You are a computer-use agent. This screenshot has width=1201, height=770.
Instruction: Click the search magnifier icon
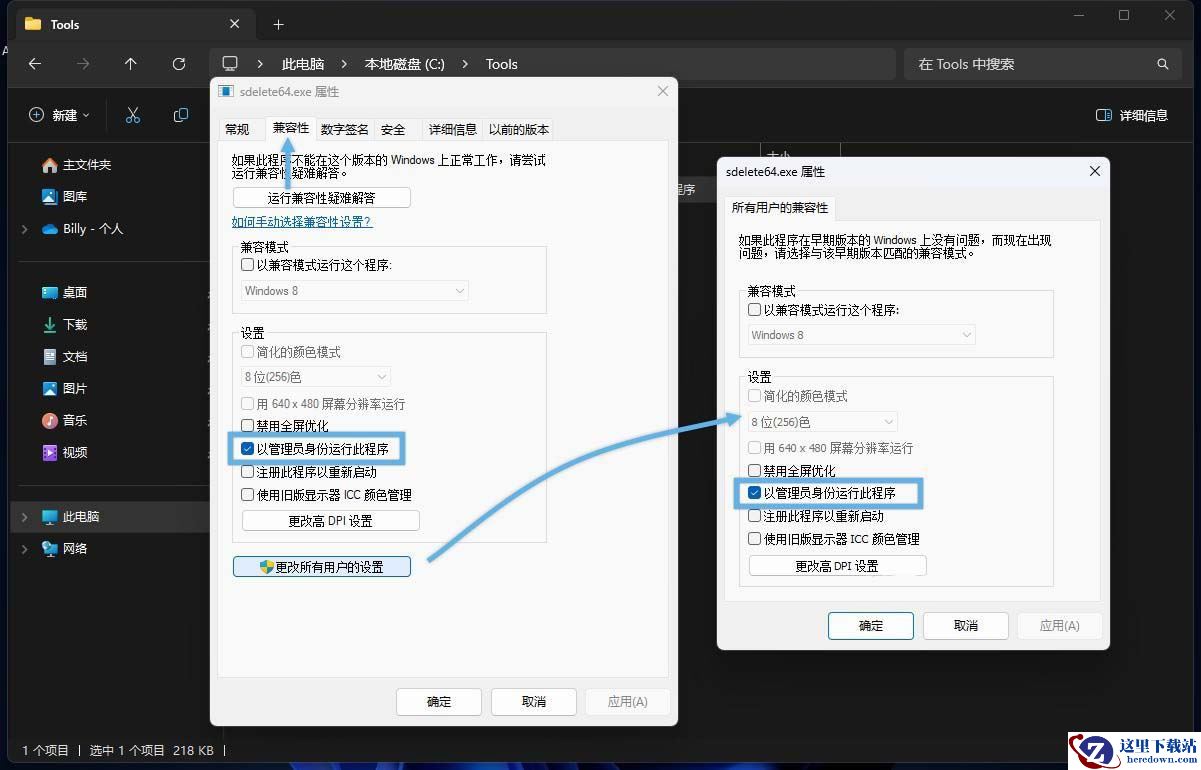coord(1163,64)
